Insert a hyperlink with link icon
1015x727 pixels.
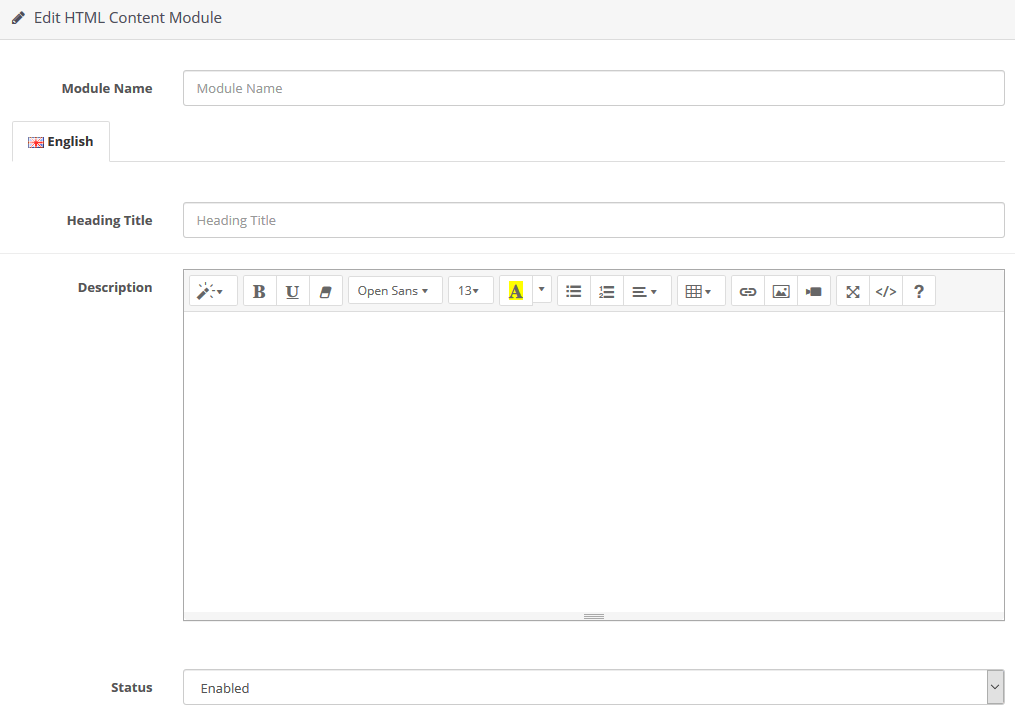(748, 291)
